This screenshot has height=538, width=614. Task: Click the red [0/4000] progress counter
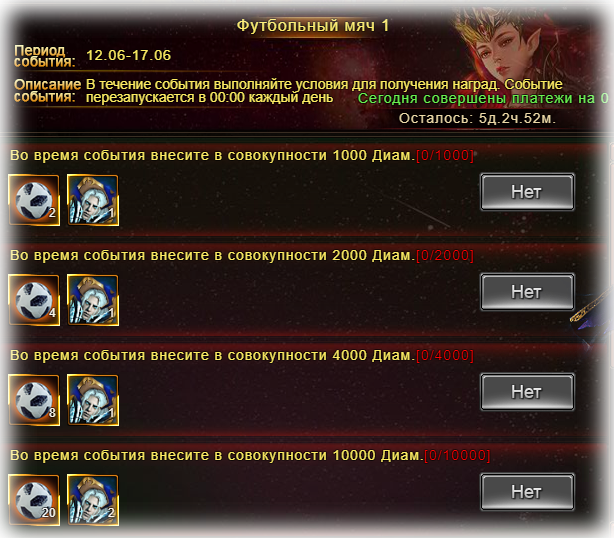[x=445, y=356]
